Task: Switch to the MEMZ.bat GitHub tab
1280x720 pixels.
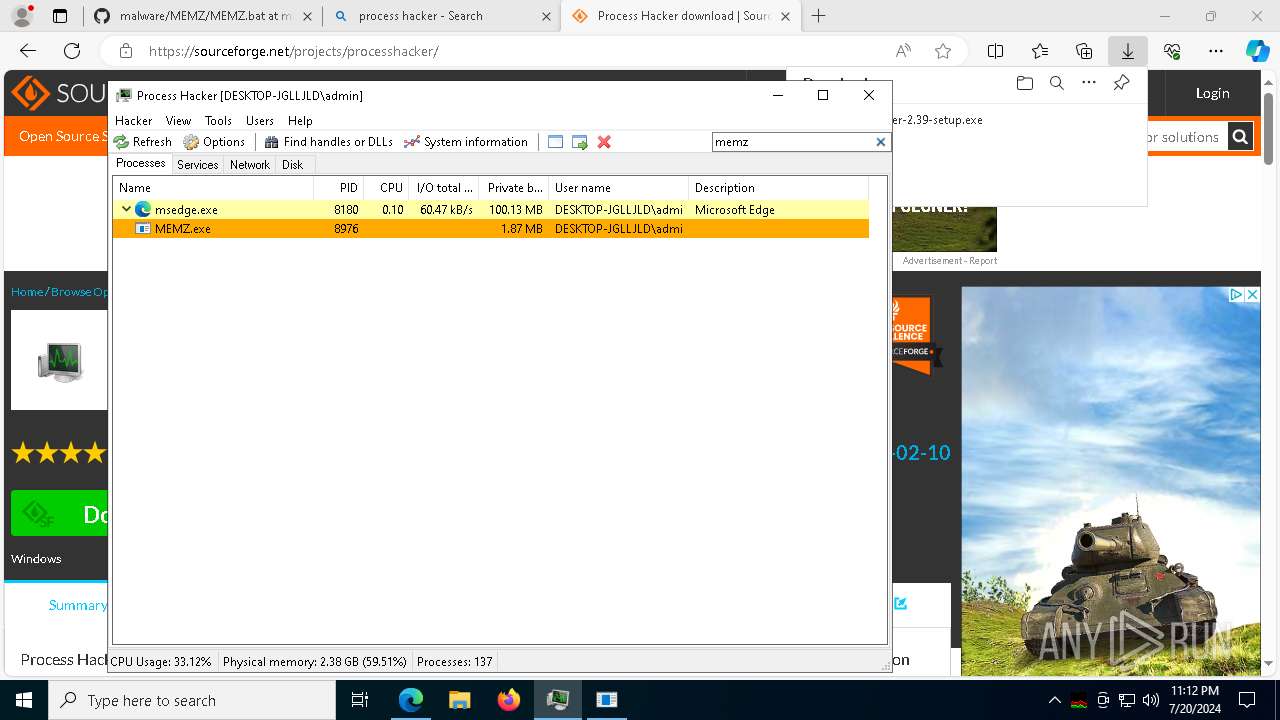Action: (x=205, y=16)
